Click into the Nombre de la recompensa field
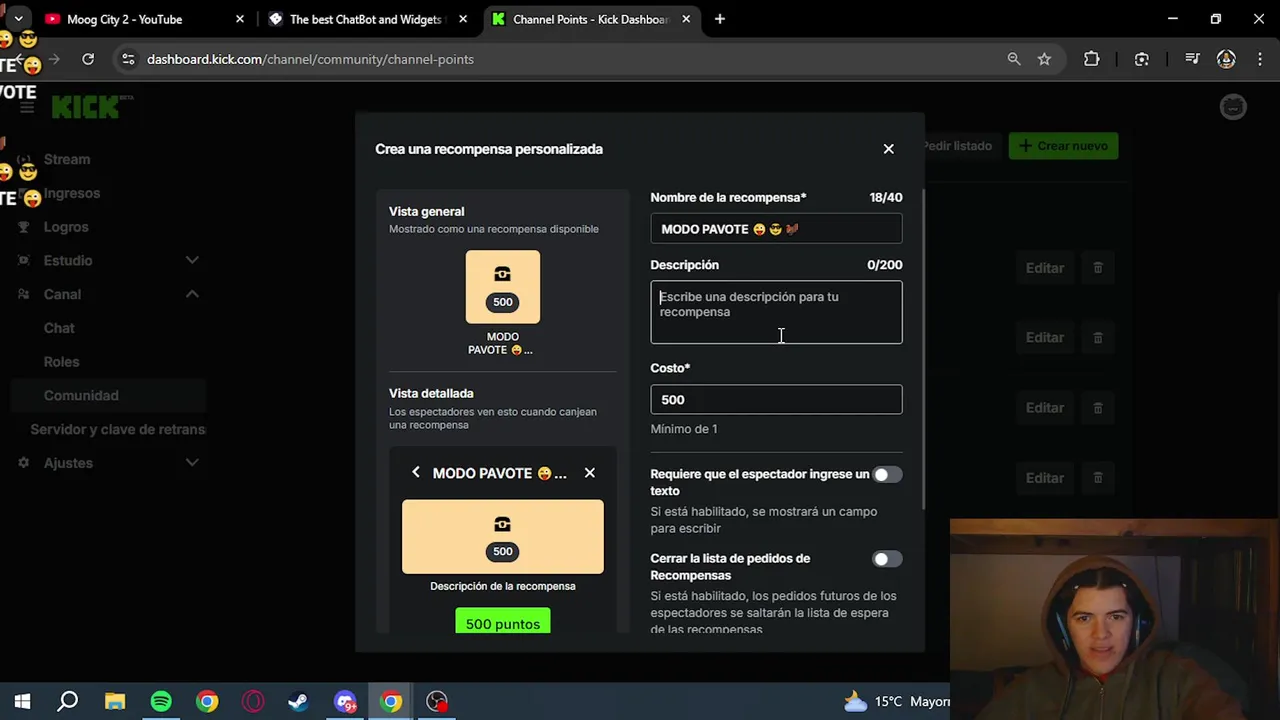The image size is (1280, 720). (776, 229)
